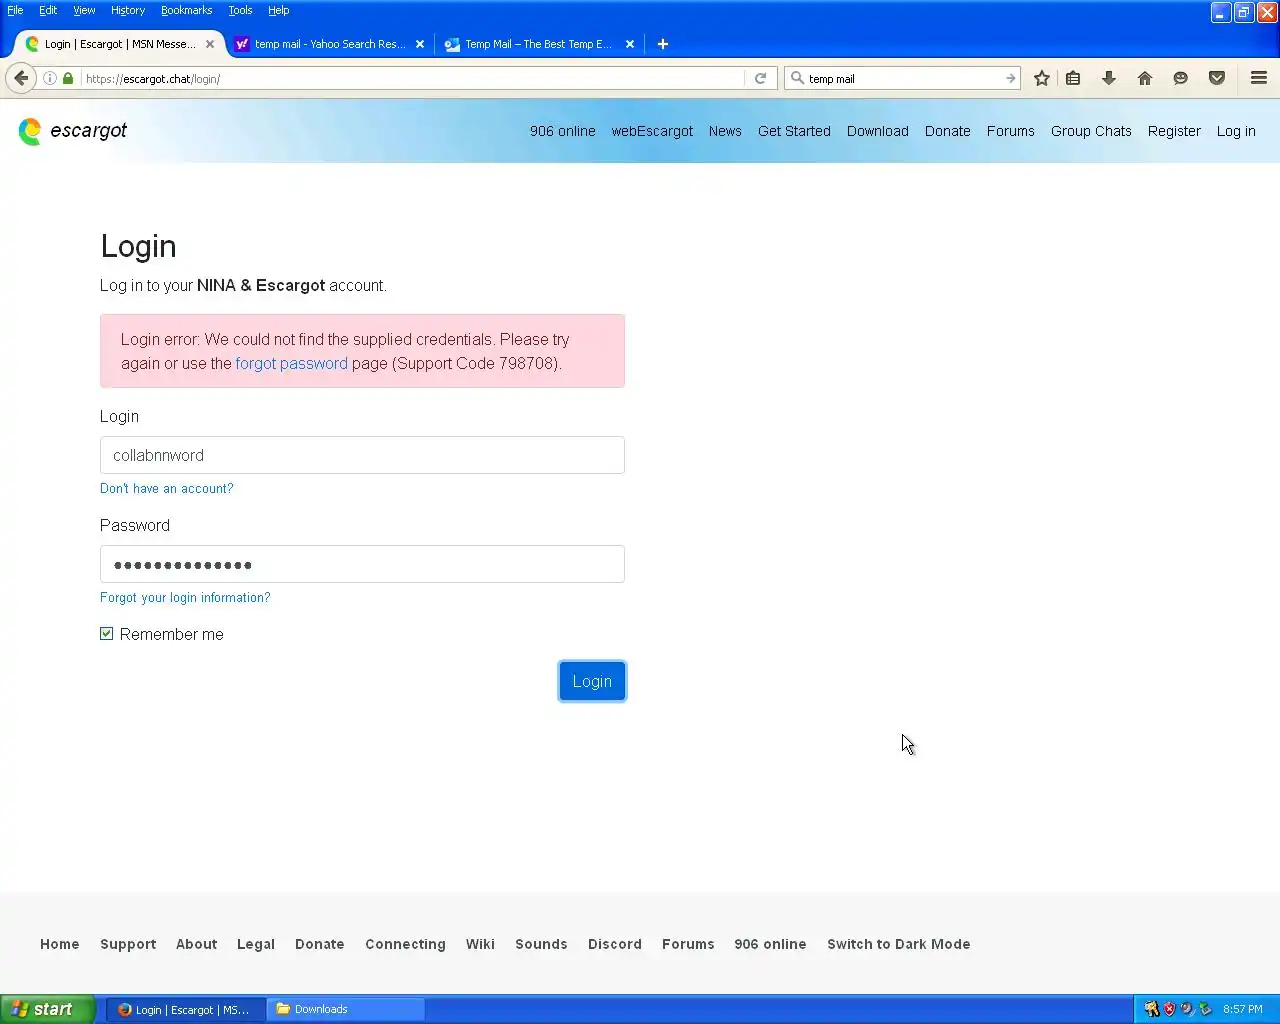
Task: Bookmark this page with the star icon
Action: pyautogui.click(x=1042, y=78)
